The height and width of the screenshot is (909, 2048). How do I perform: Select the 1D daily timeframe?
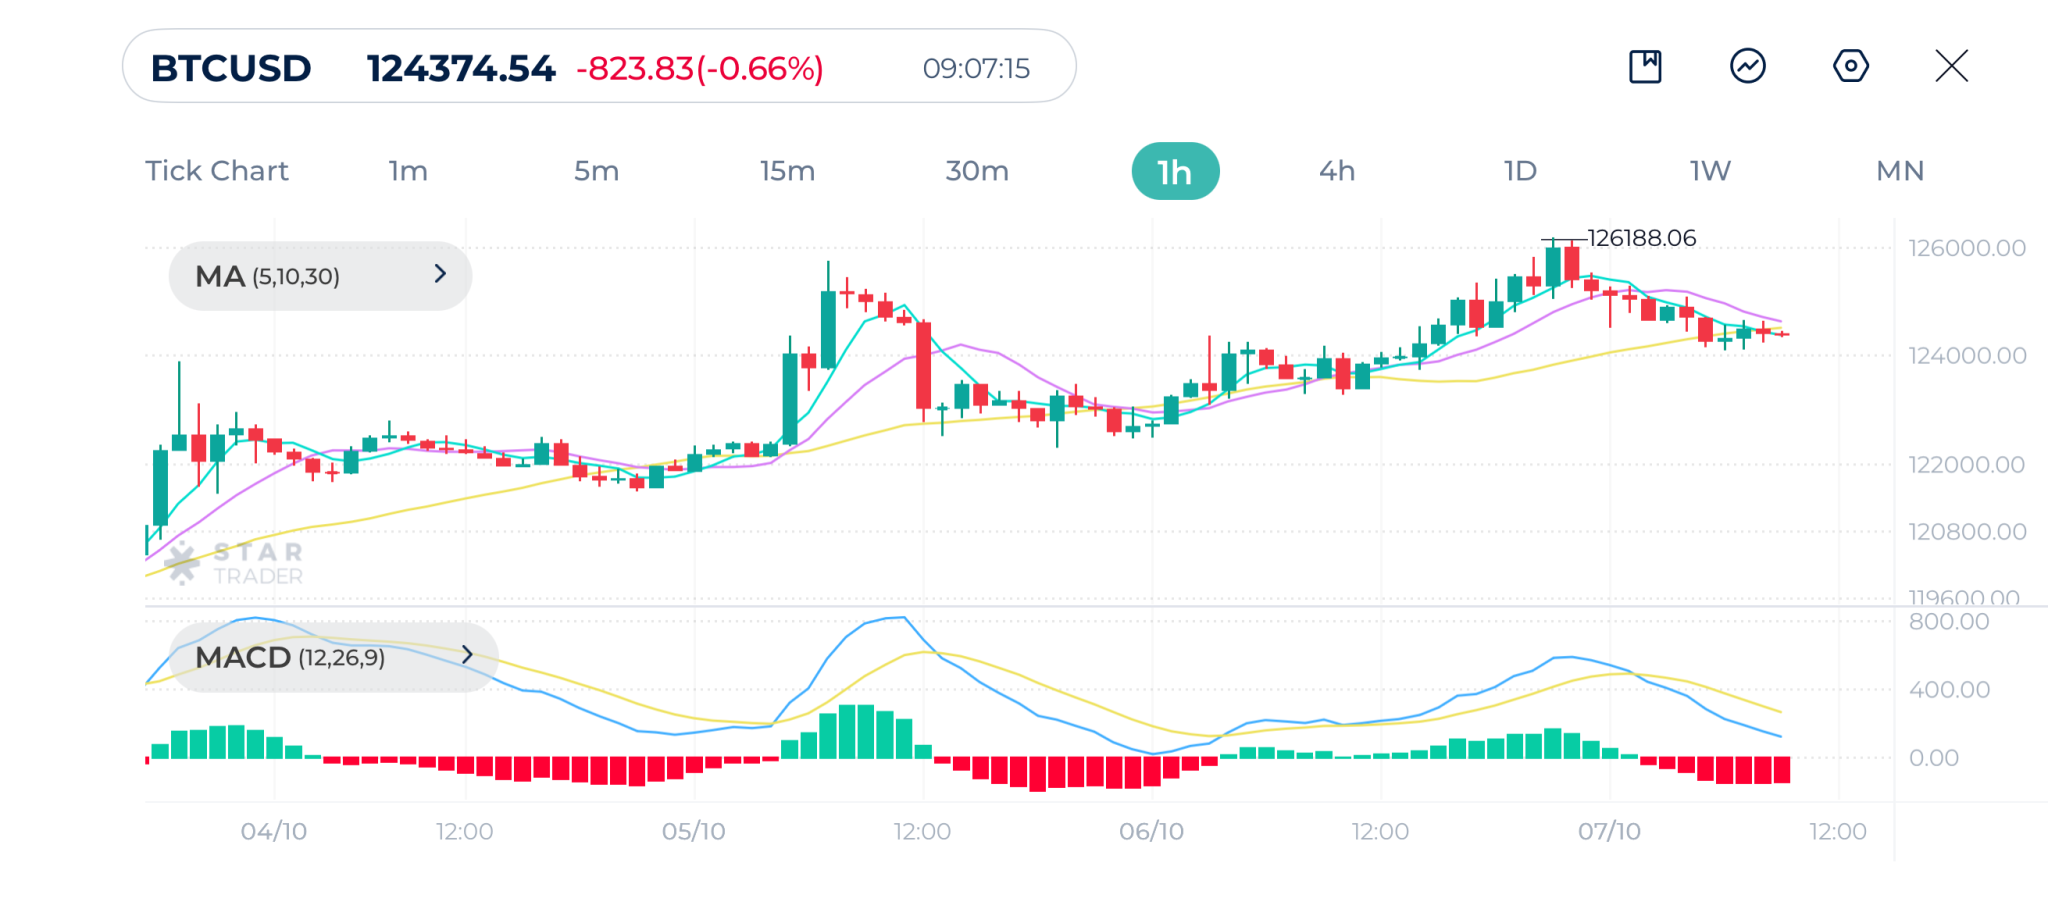1520,171
